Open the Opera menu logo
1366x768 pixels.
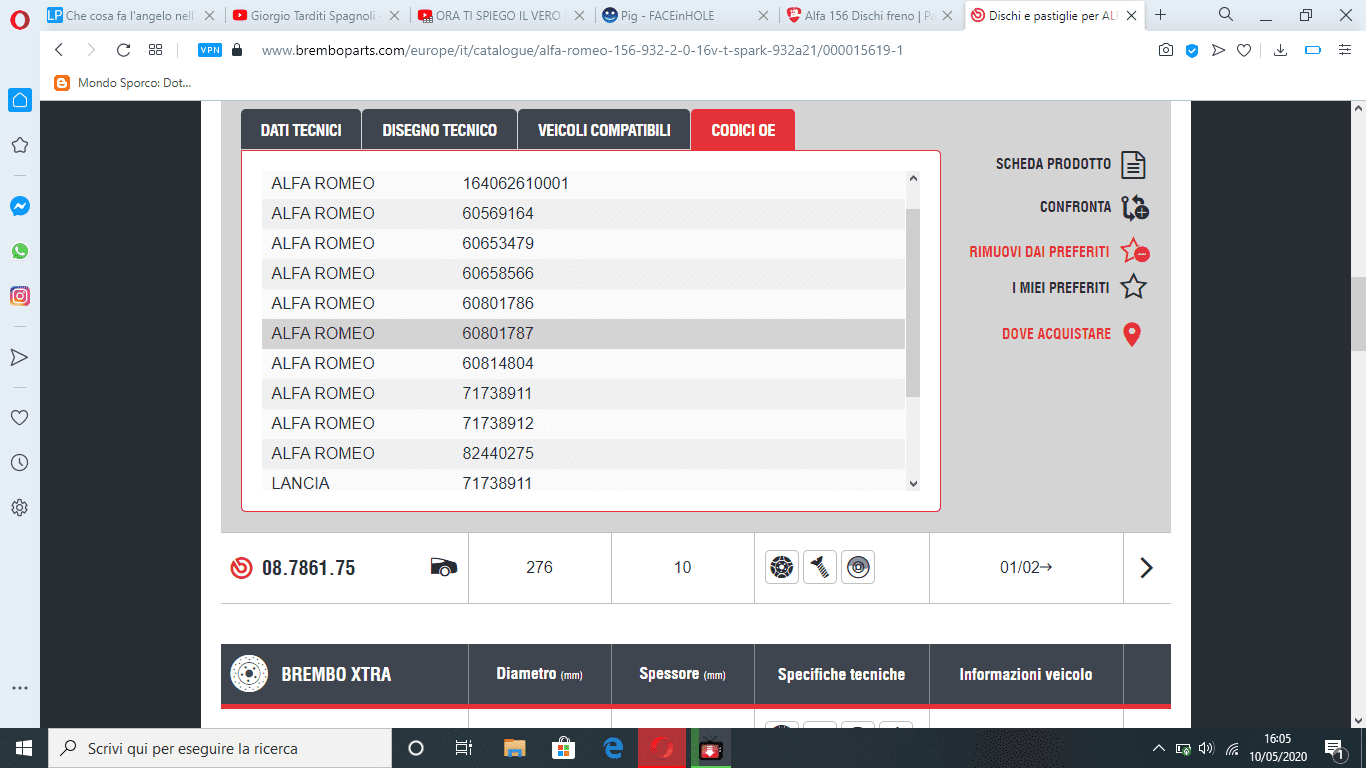coord(20,17)
